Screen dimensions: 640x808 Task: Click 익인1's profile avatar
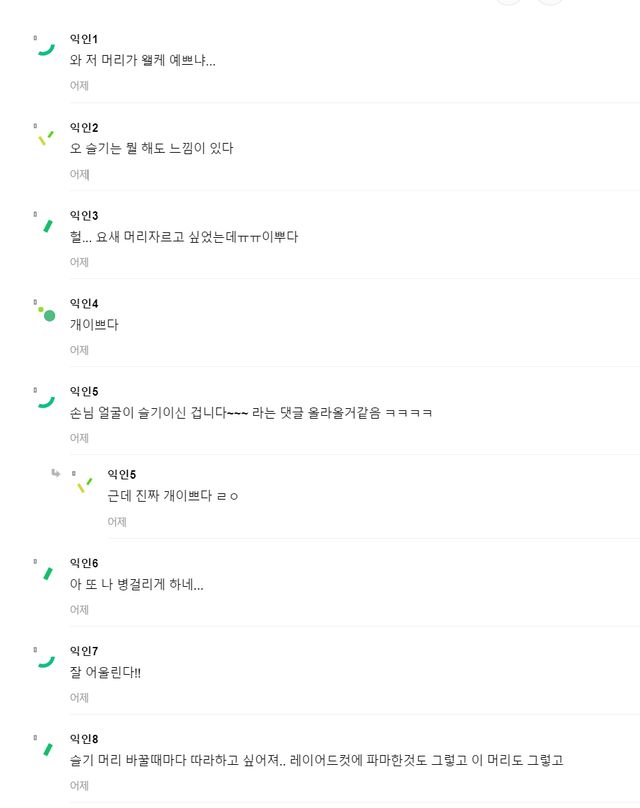tap(44, 47)
